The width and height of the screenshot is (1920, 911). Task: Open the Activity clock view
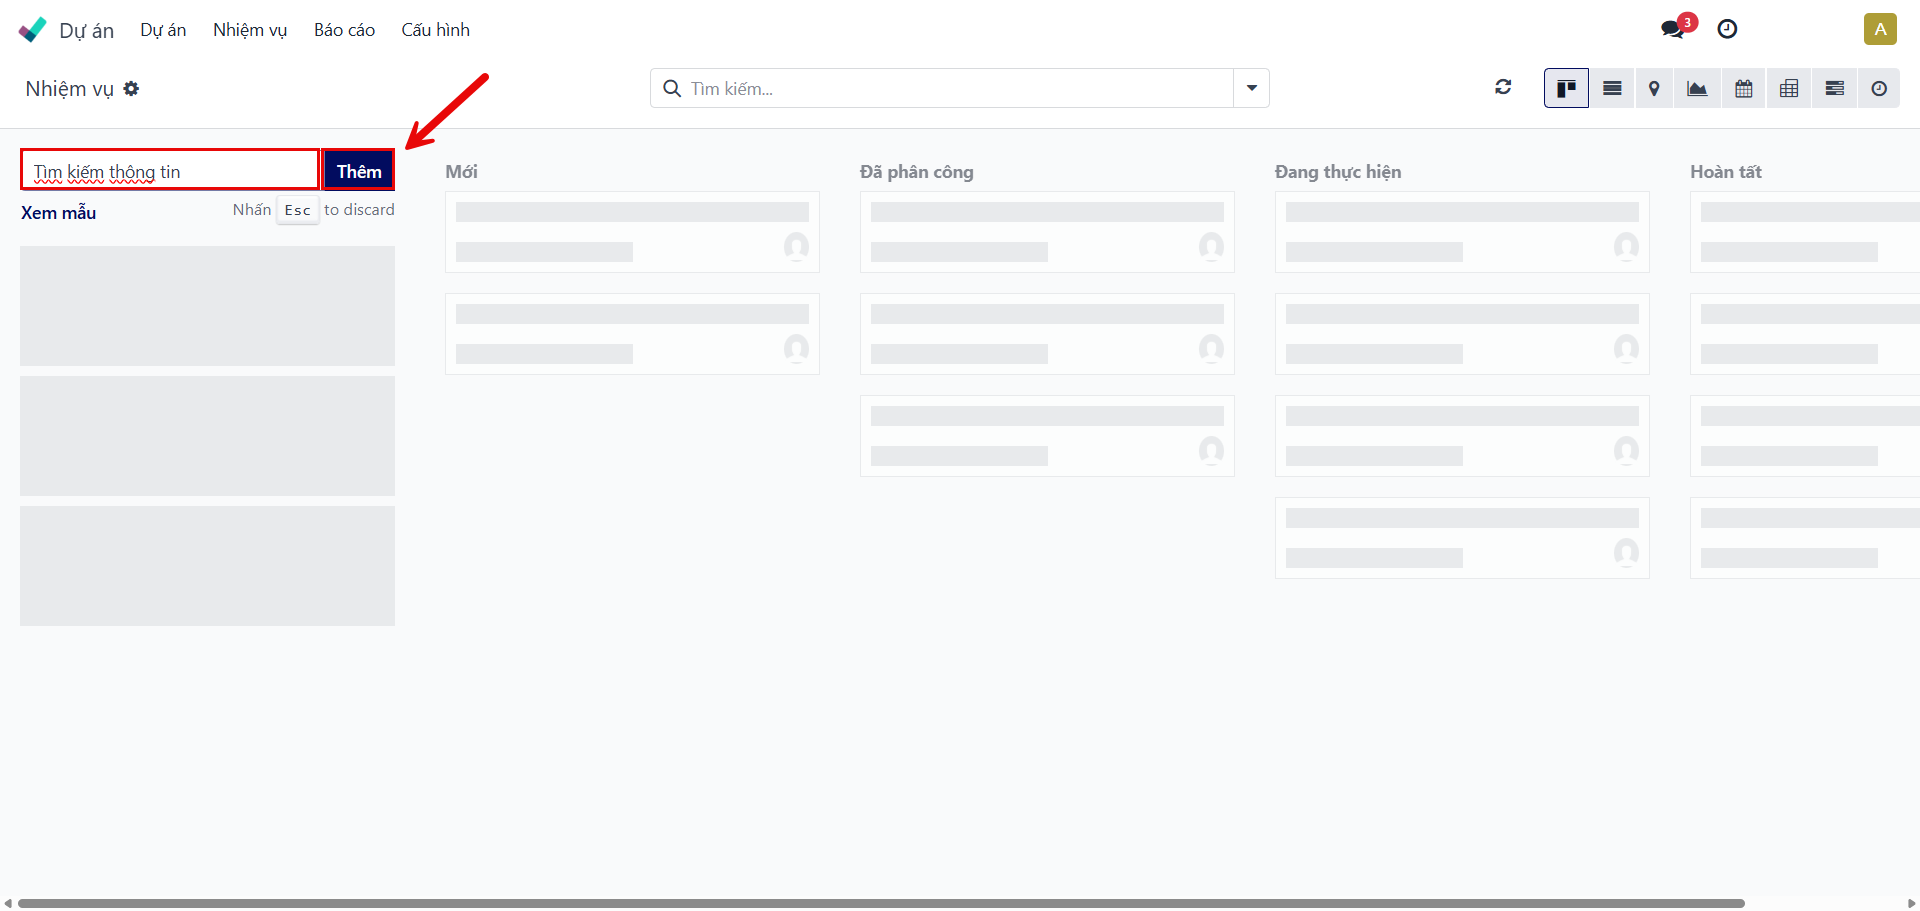point(1879,89)
